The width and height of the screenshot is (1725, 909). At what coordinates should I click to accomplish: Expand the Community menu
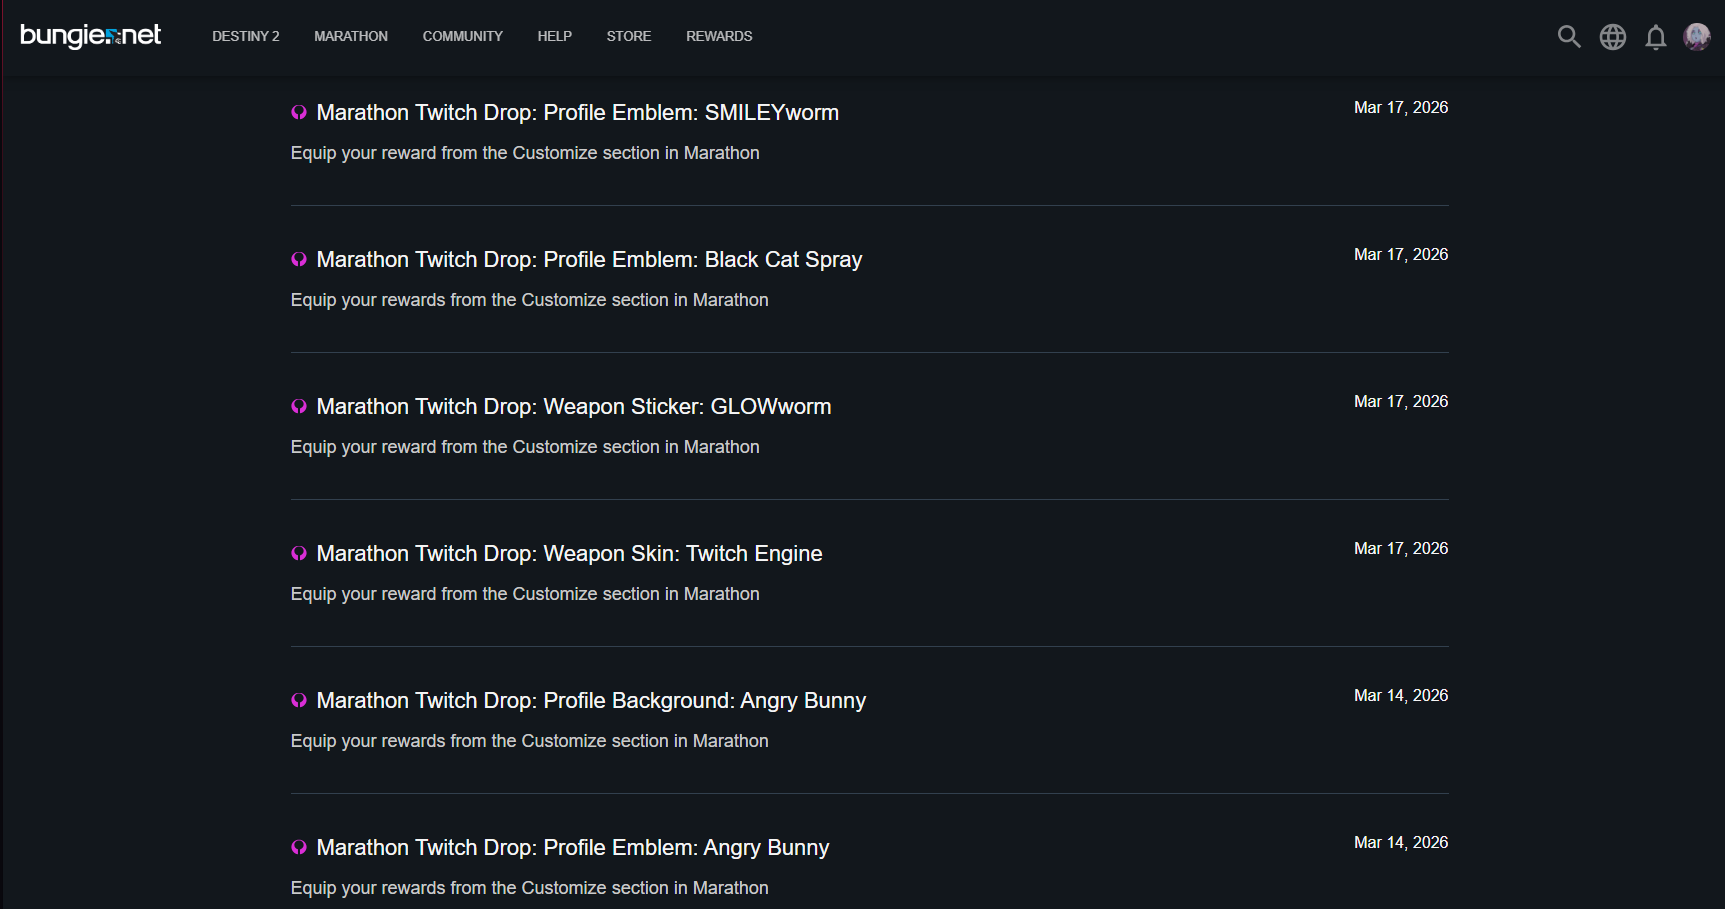coord(462,36)
